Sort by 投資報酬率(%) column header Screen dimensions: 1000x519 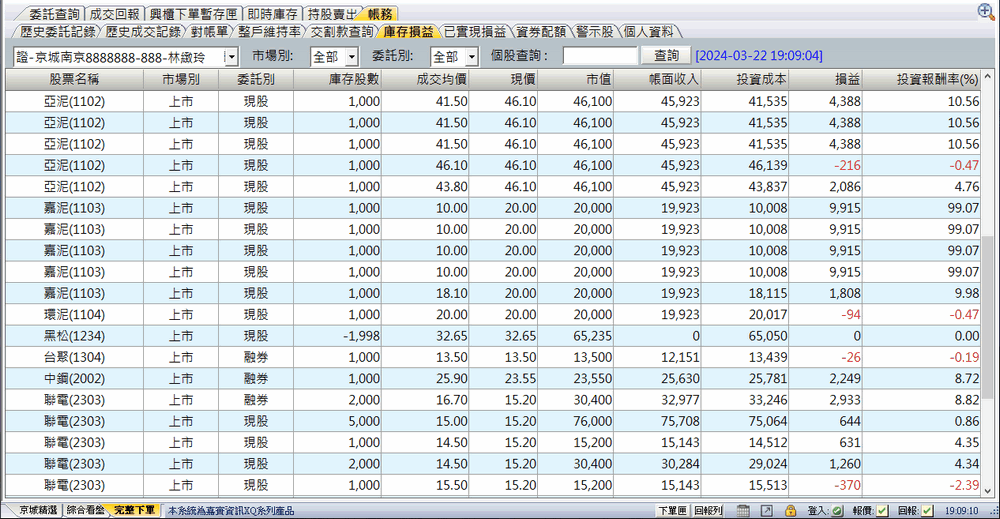click(922, 79)
